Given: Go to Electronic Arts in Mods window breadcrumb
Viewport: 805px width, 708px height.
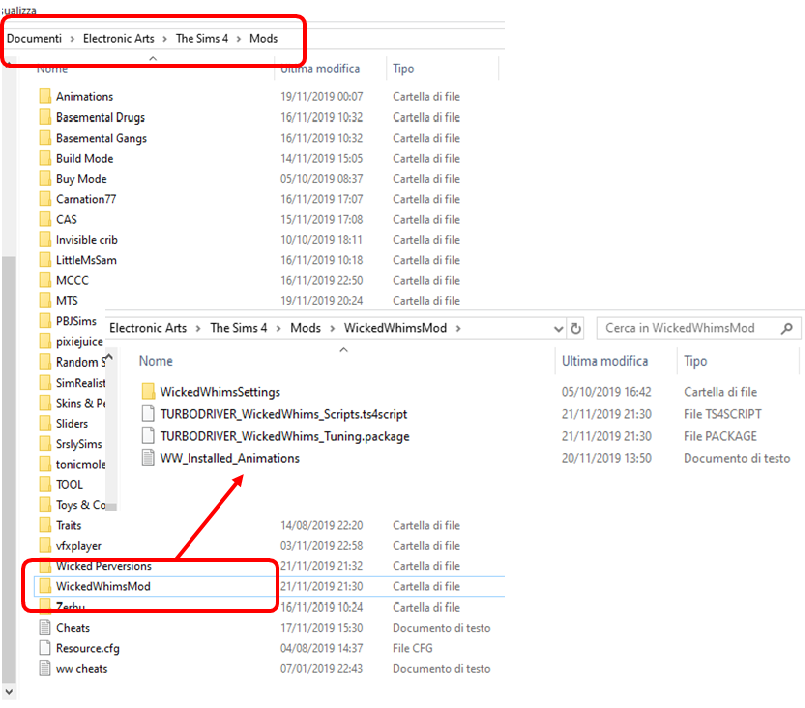Looking at the screenshot, I should coord(119,39).
